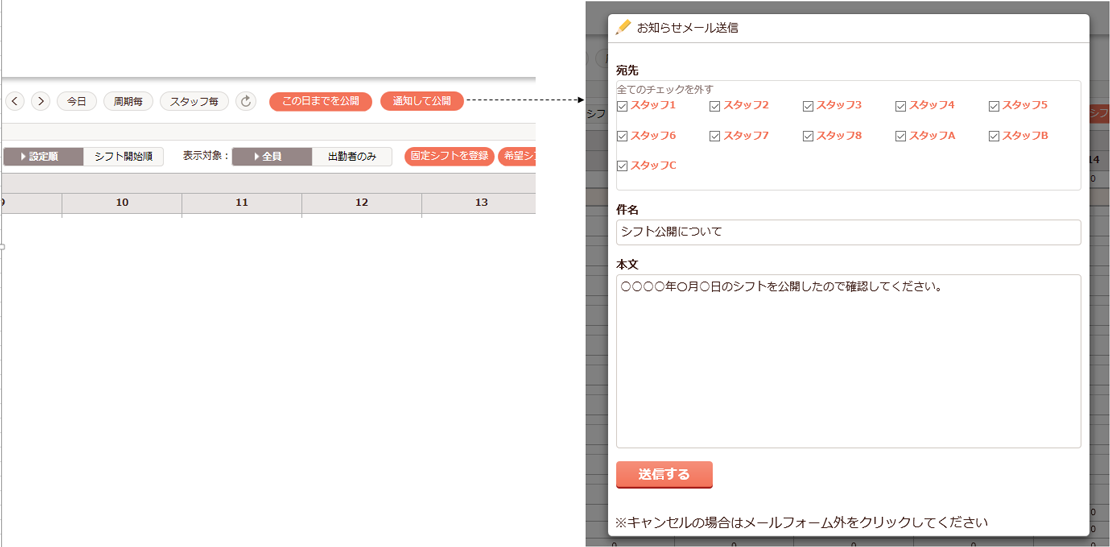
Task: Click 固定シフトを登録 button
Action: (449, 157)
